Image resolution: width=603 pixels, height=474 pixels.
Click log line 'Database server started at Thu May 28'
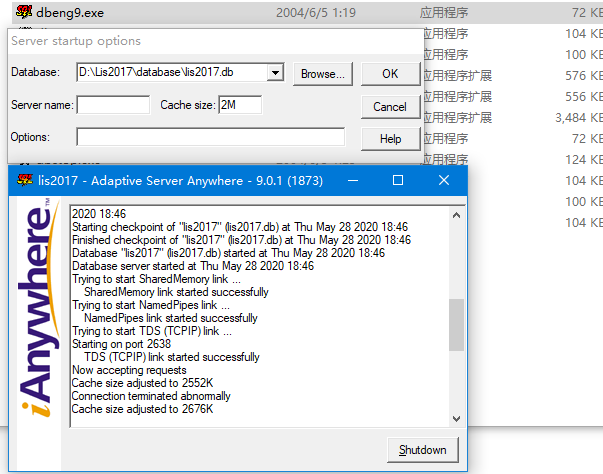pyautogui.click(x=193, y=266)
